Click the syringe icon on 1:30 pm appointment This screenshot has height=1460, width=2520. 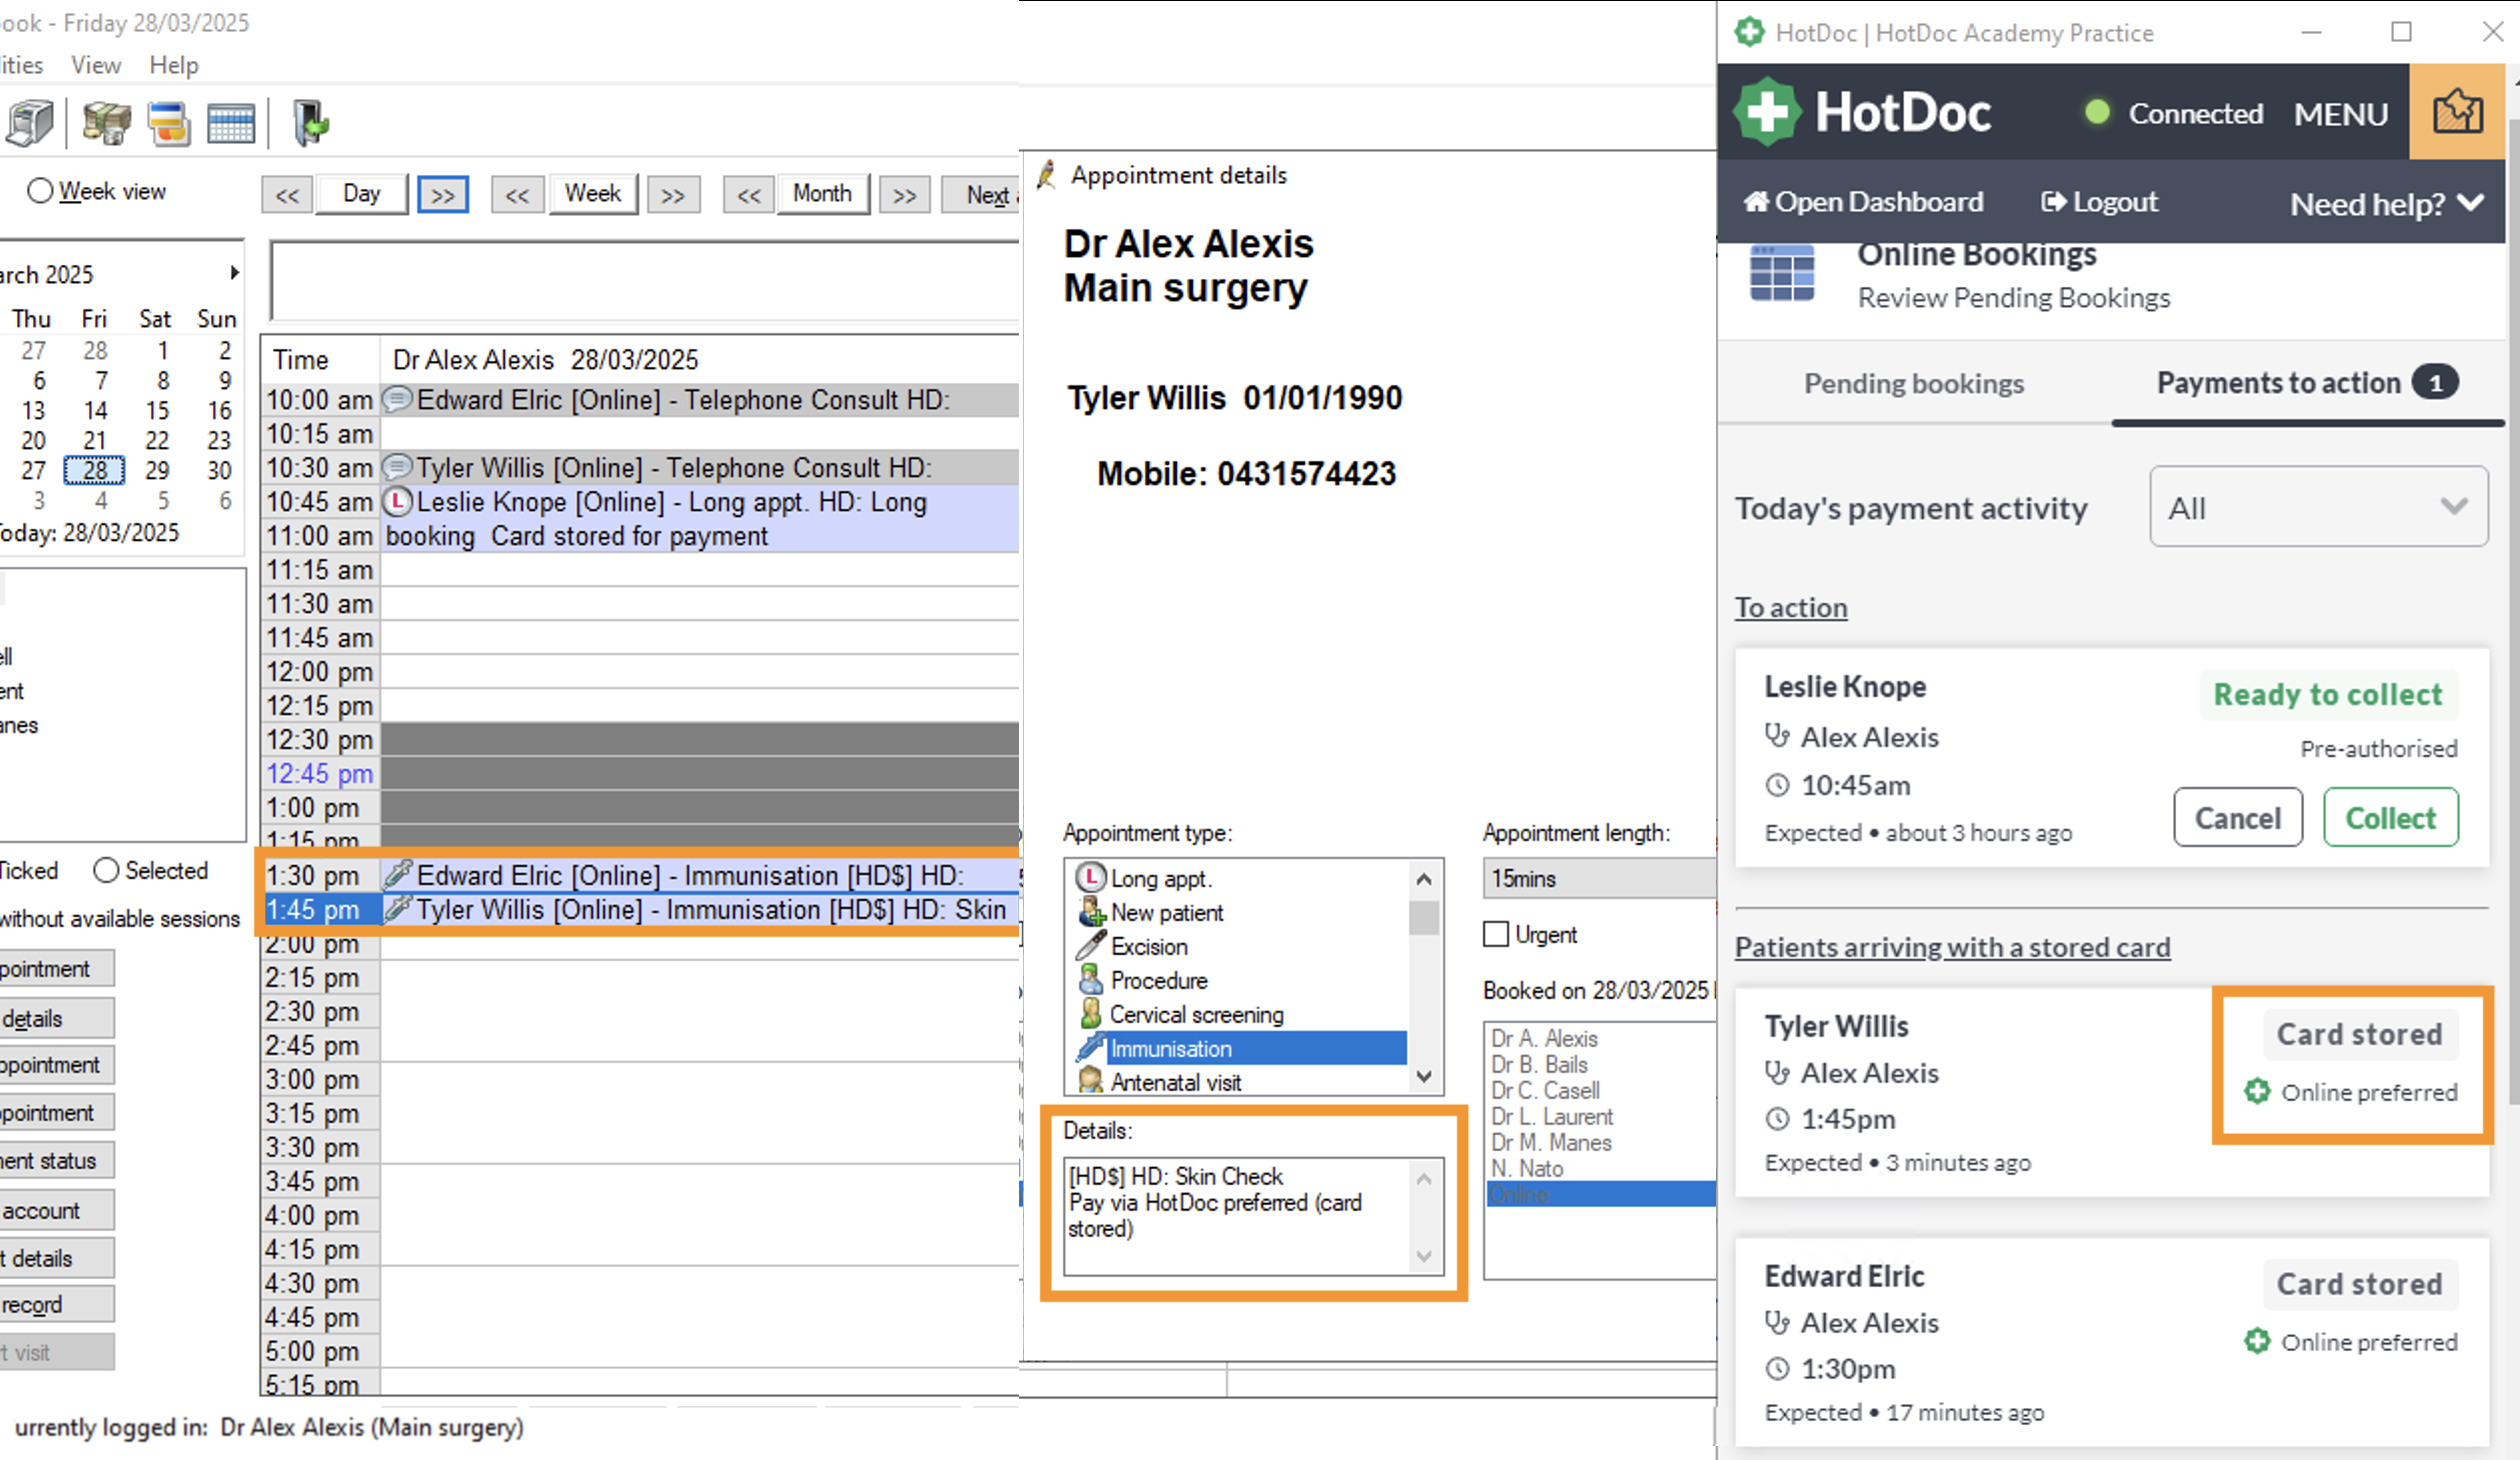coord(398,875)
